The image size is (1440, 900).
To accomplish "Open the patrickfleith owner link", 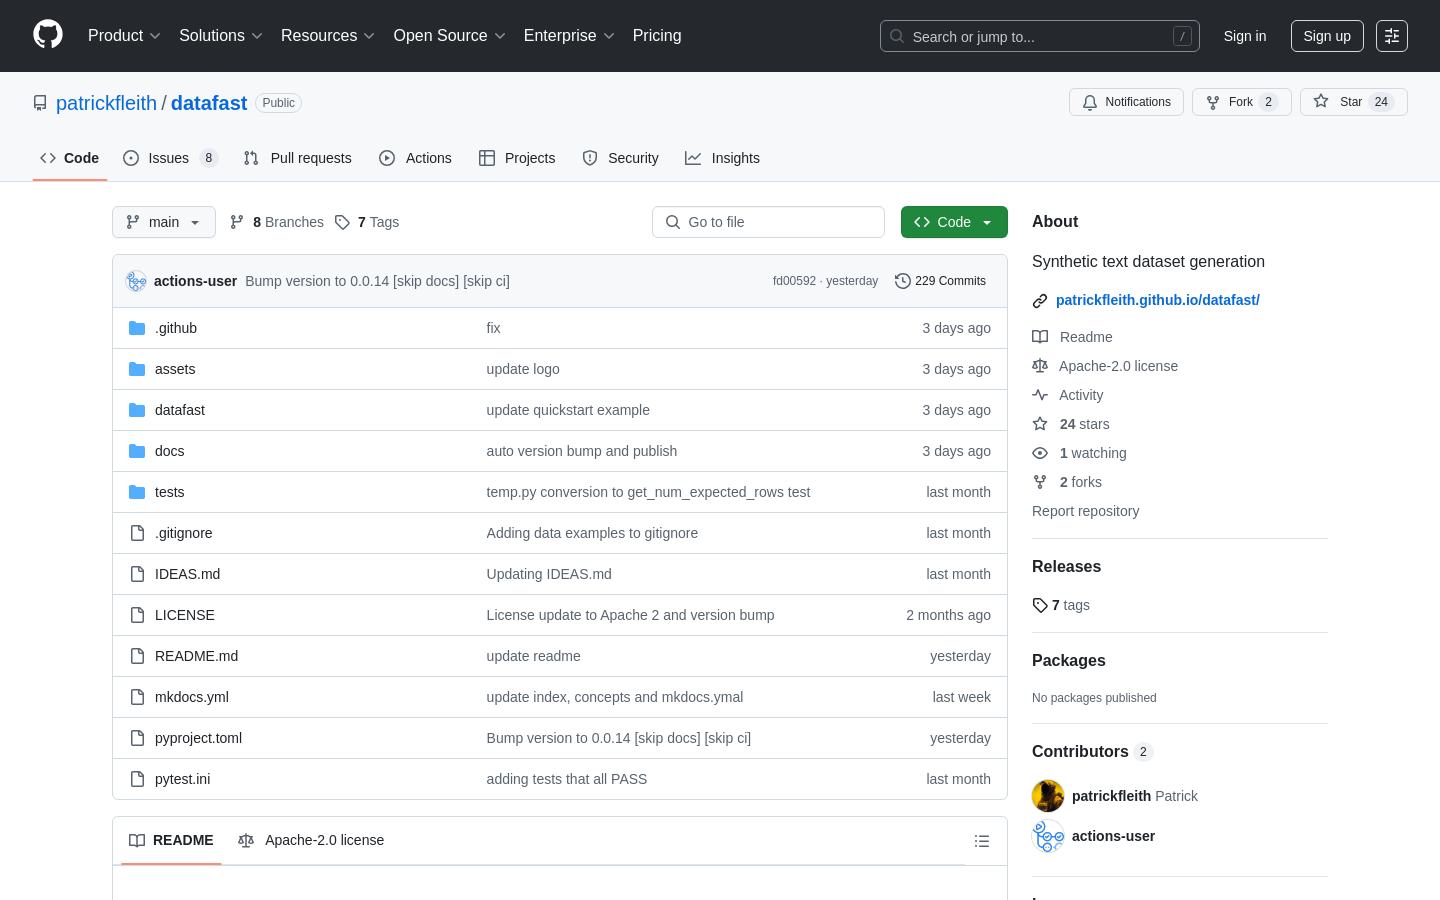I will click(x=106, y=103).
